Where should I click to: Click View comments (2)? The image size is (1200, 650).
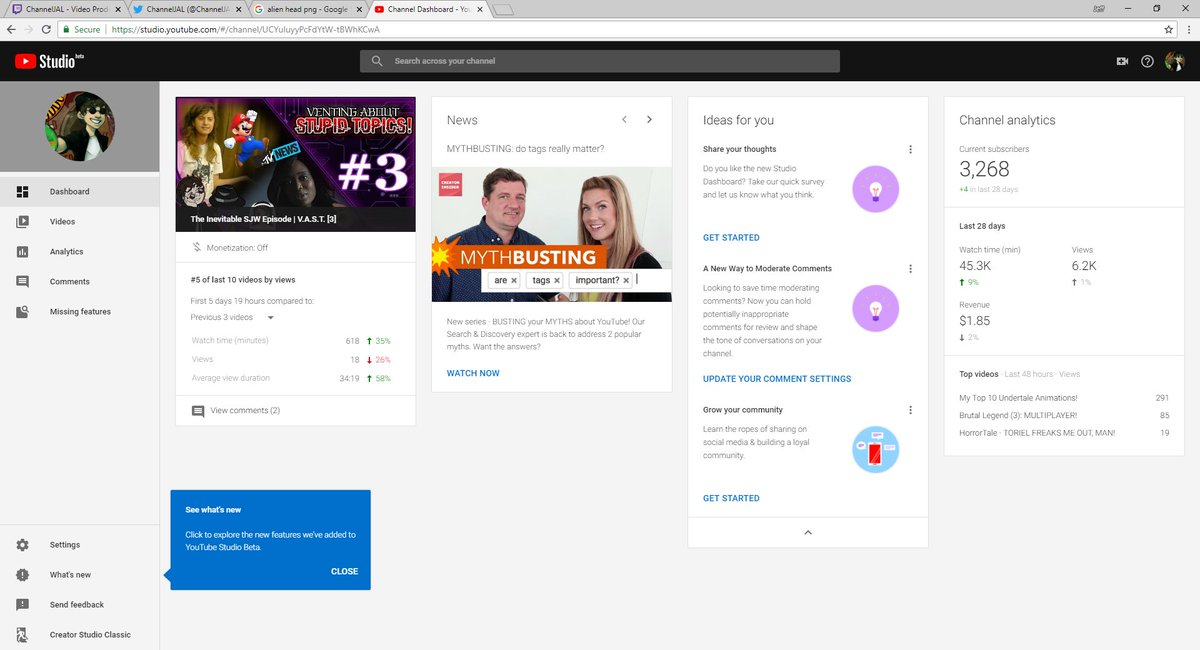coord(245,411)
